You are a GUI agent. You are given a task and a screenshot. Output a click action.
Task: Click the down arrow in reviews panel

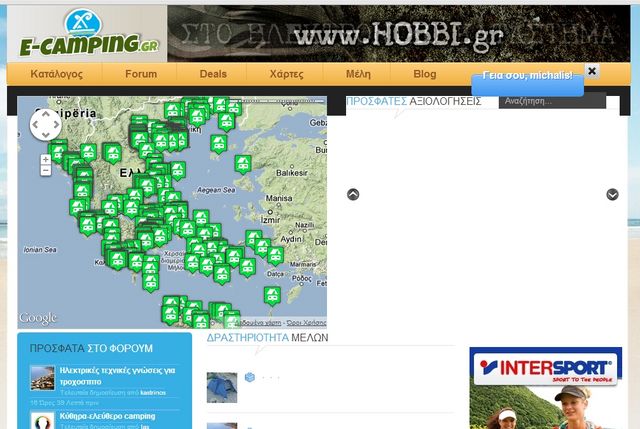[612, 194]
